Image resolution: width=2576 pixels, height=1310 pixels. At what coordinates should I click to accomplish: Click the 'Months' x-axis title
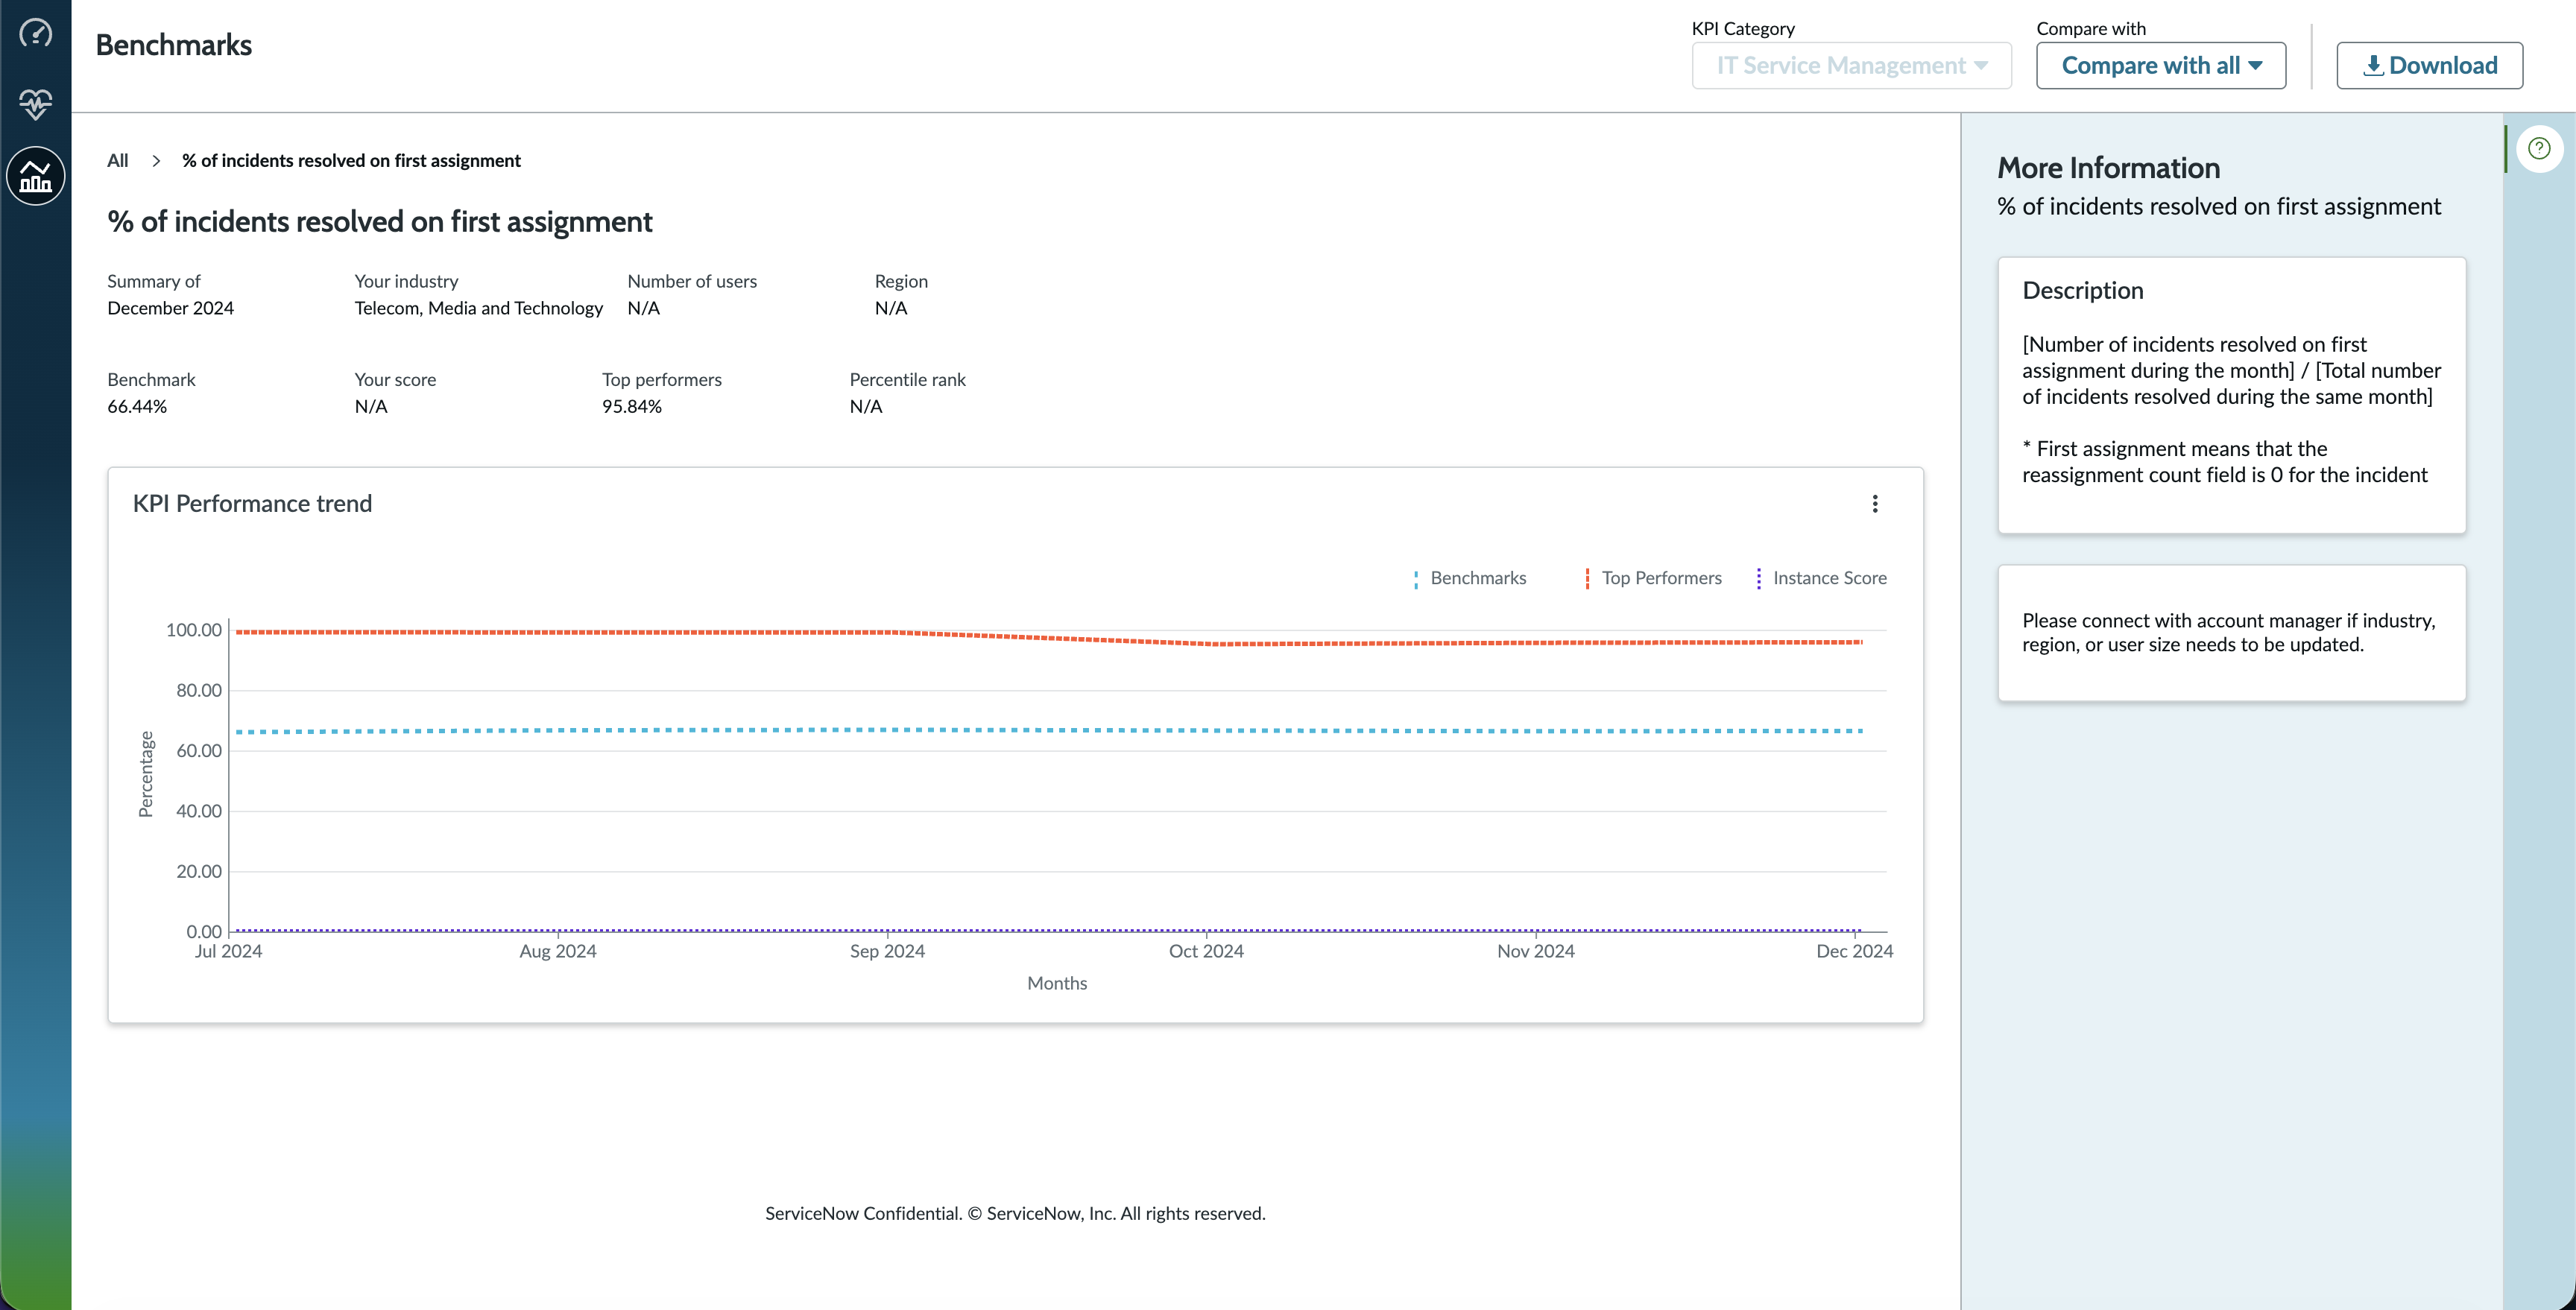click(1057, 983)
